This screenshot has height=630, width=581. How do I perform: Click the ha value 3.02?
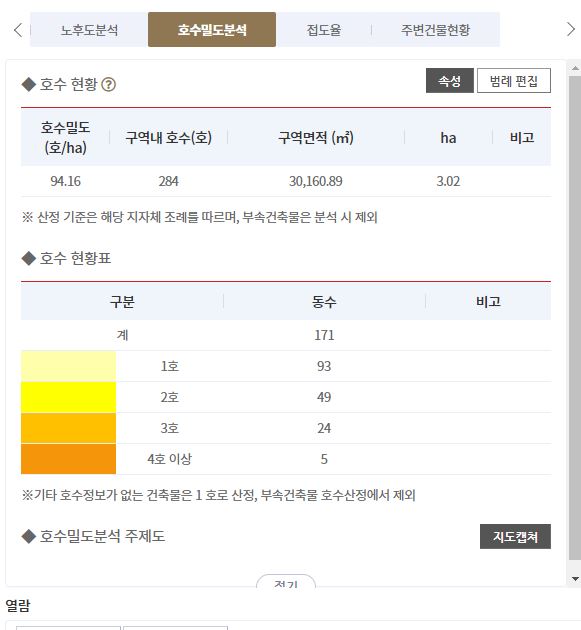448,181
